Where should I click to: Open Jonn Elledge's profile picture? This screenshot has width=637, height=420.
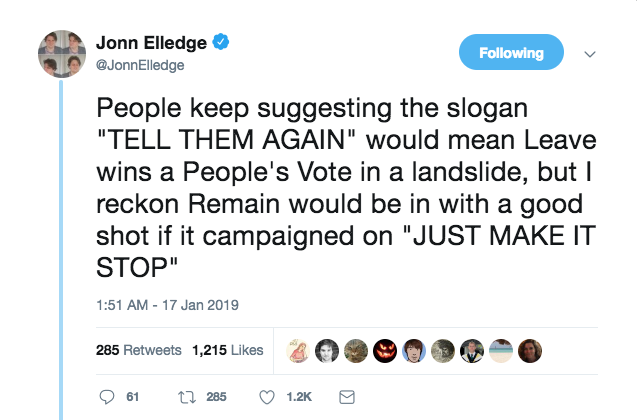61,53
